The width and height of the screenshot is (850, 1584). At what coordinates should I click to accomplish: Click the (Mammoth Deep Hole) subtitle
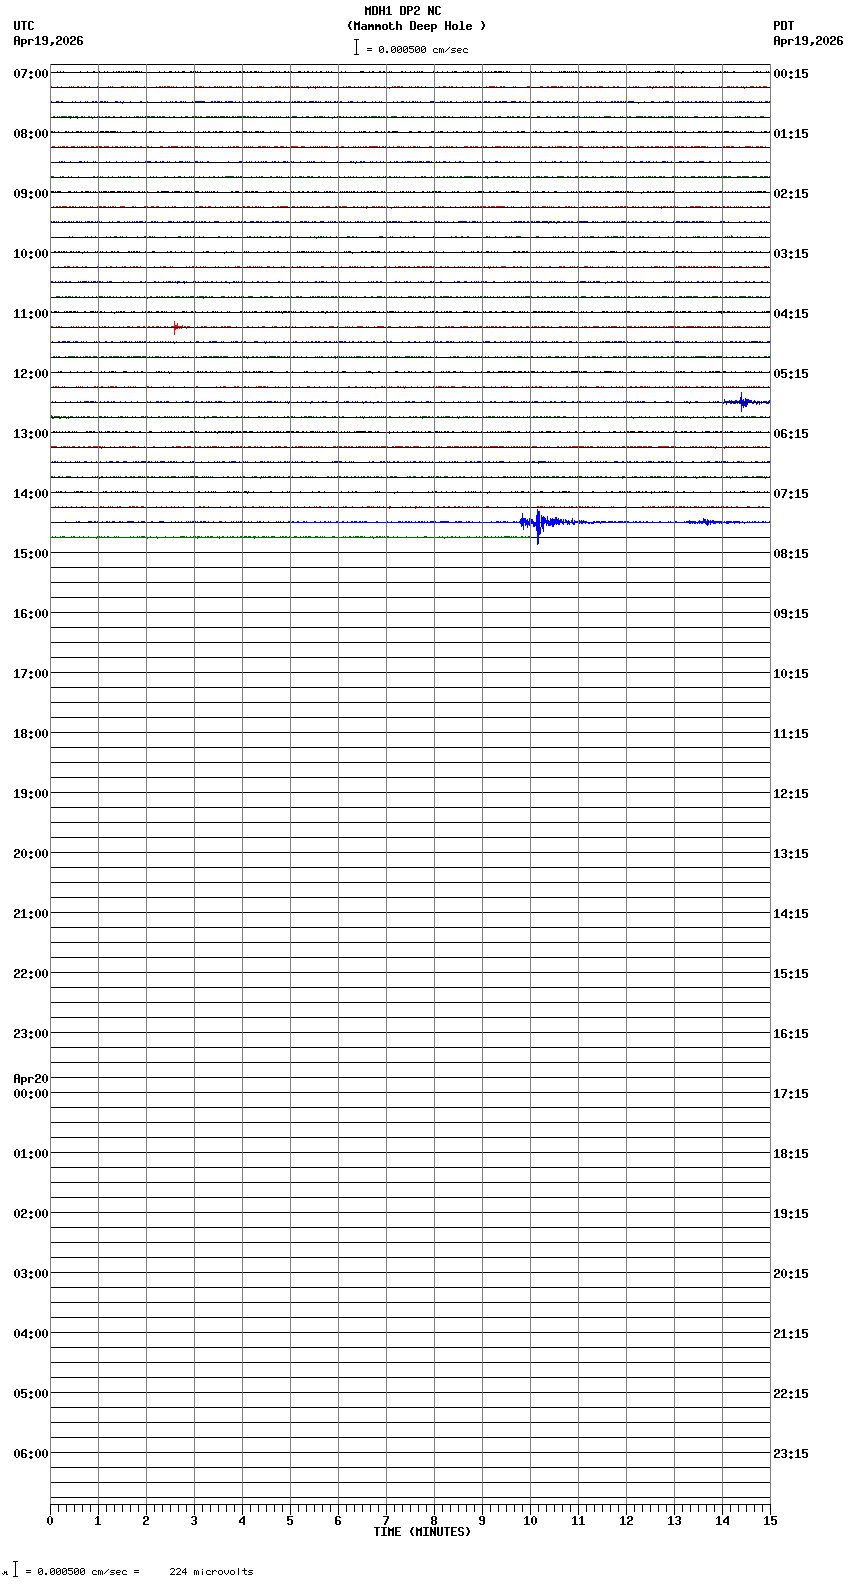[x=416, y=26]
